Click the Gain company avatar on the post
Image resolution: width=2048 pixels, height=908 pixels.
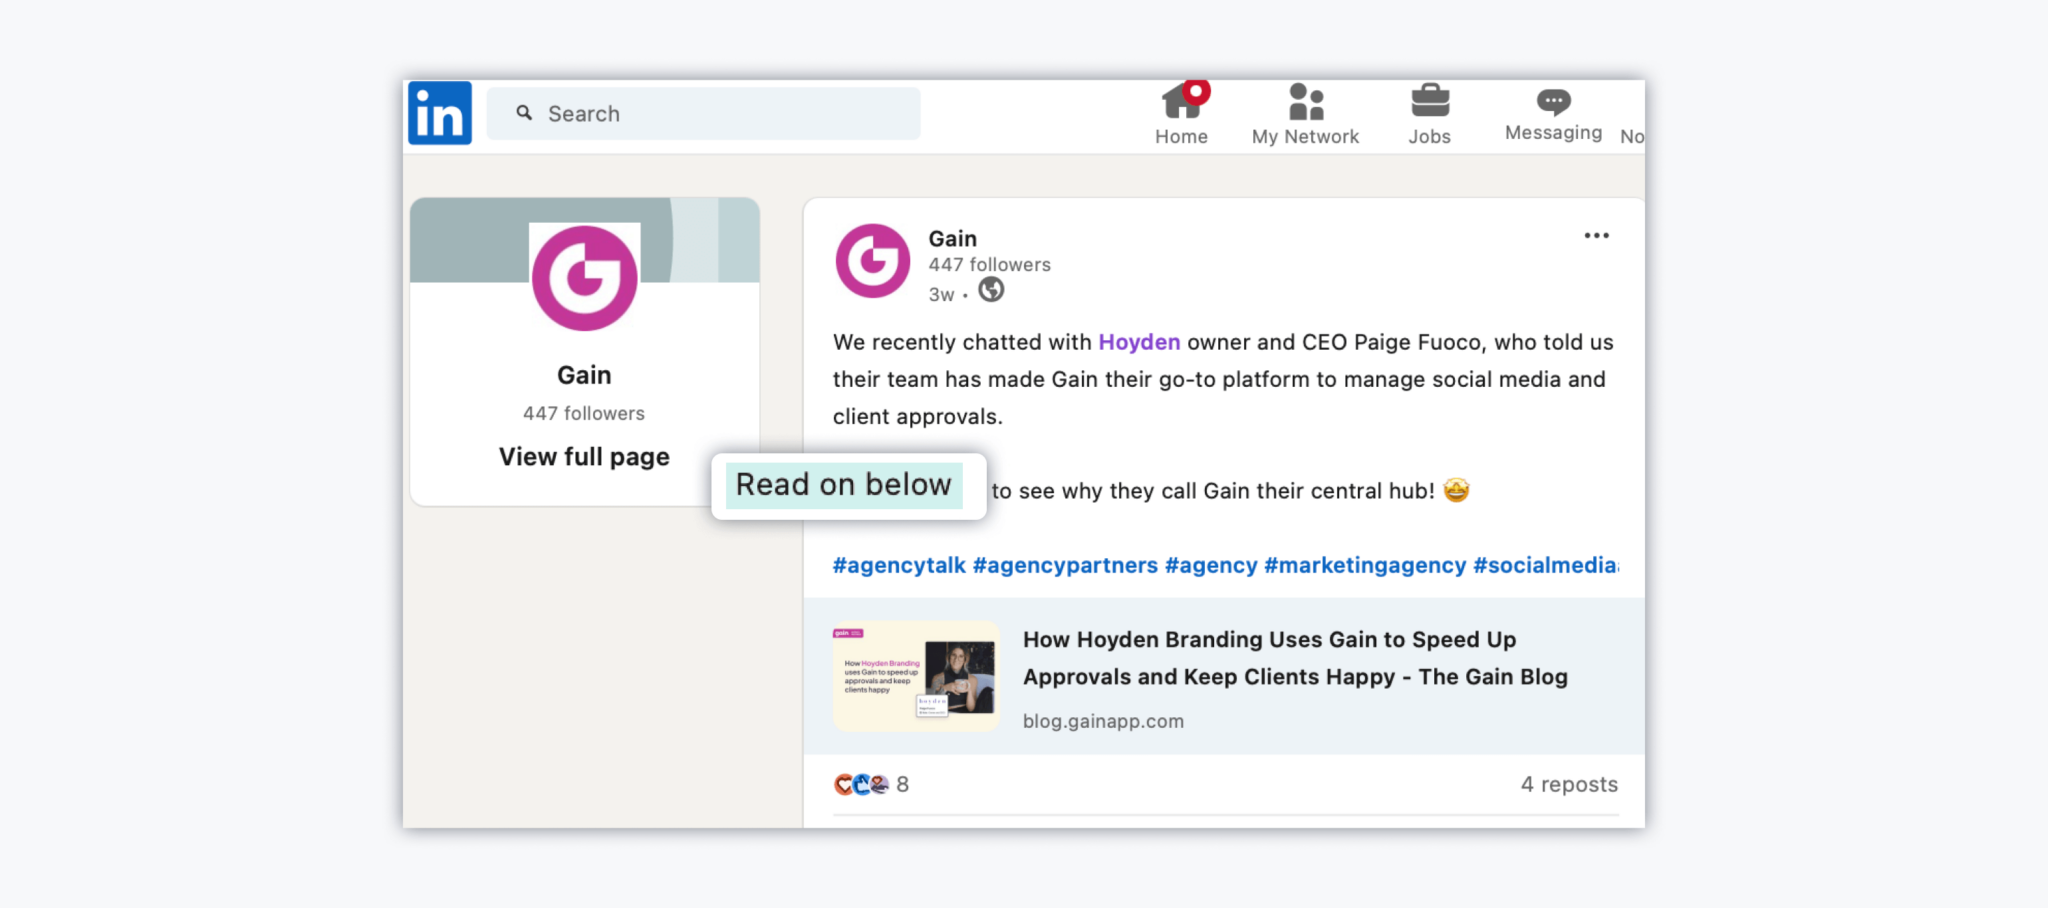pyautogui.click(x=872, y=261)
